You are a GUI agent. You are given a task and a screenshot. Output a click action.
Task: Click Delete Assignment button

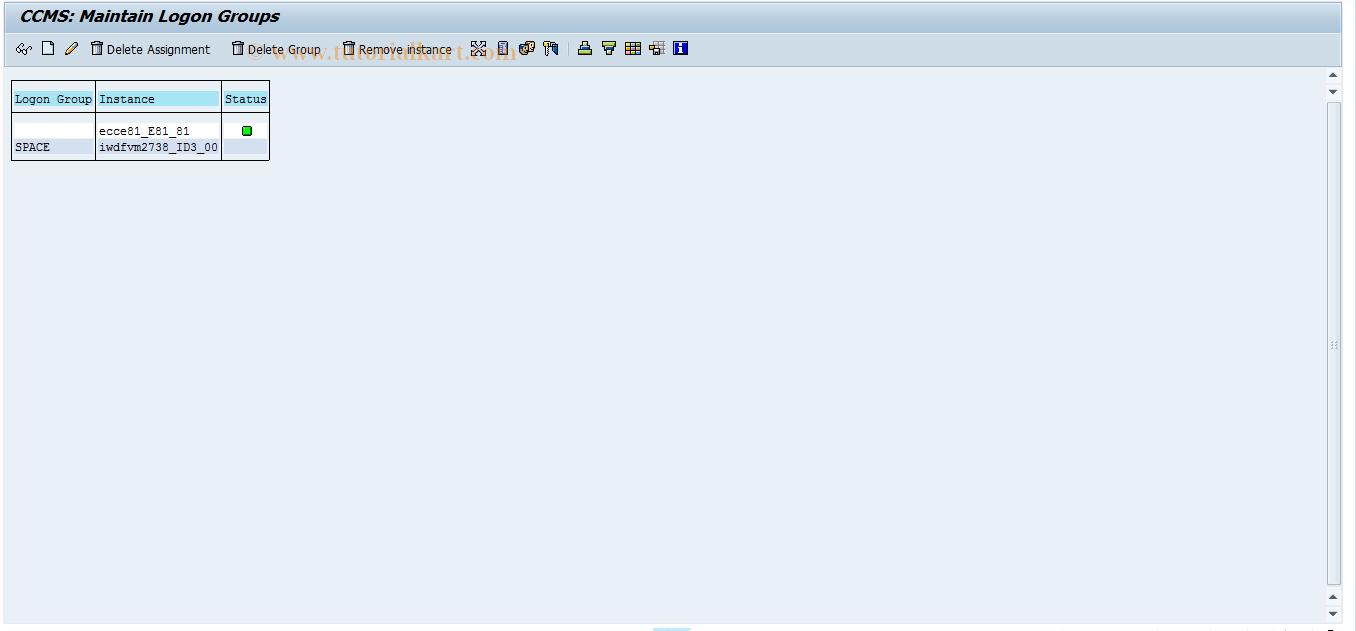[150, 49]
